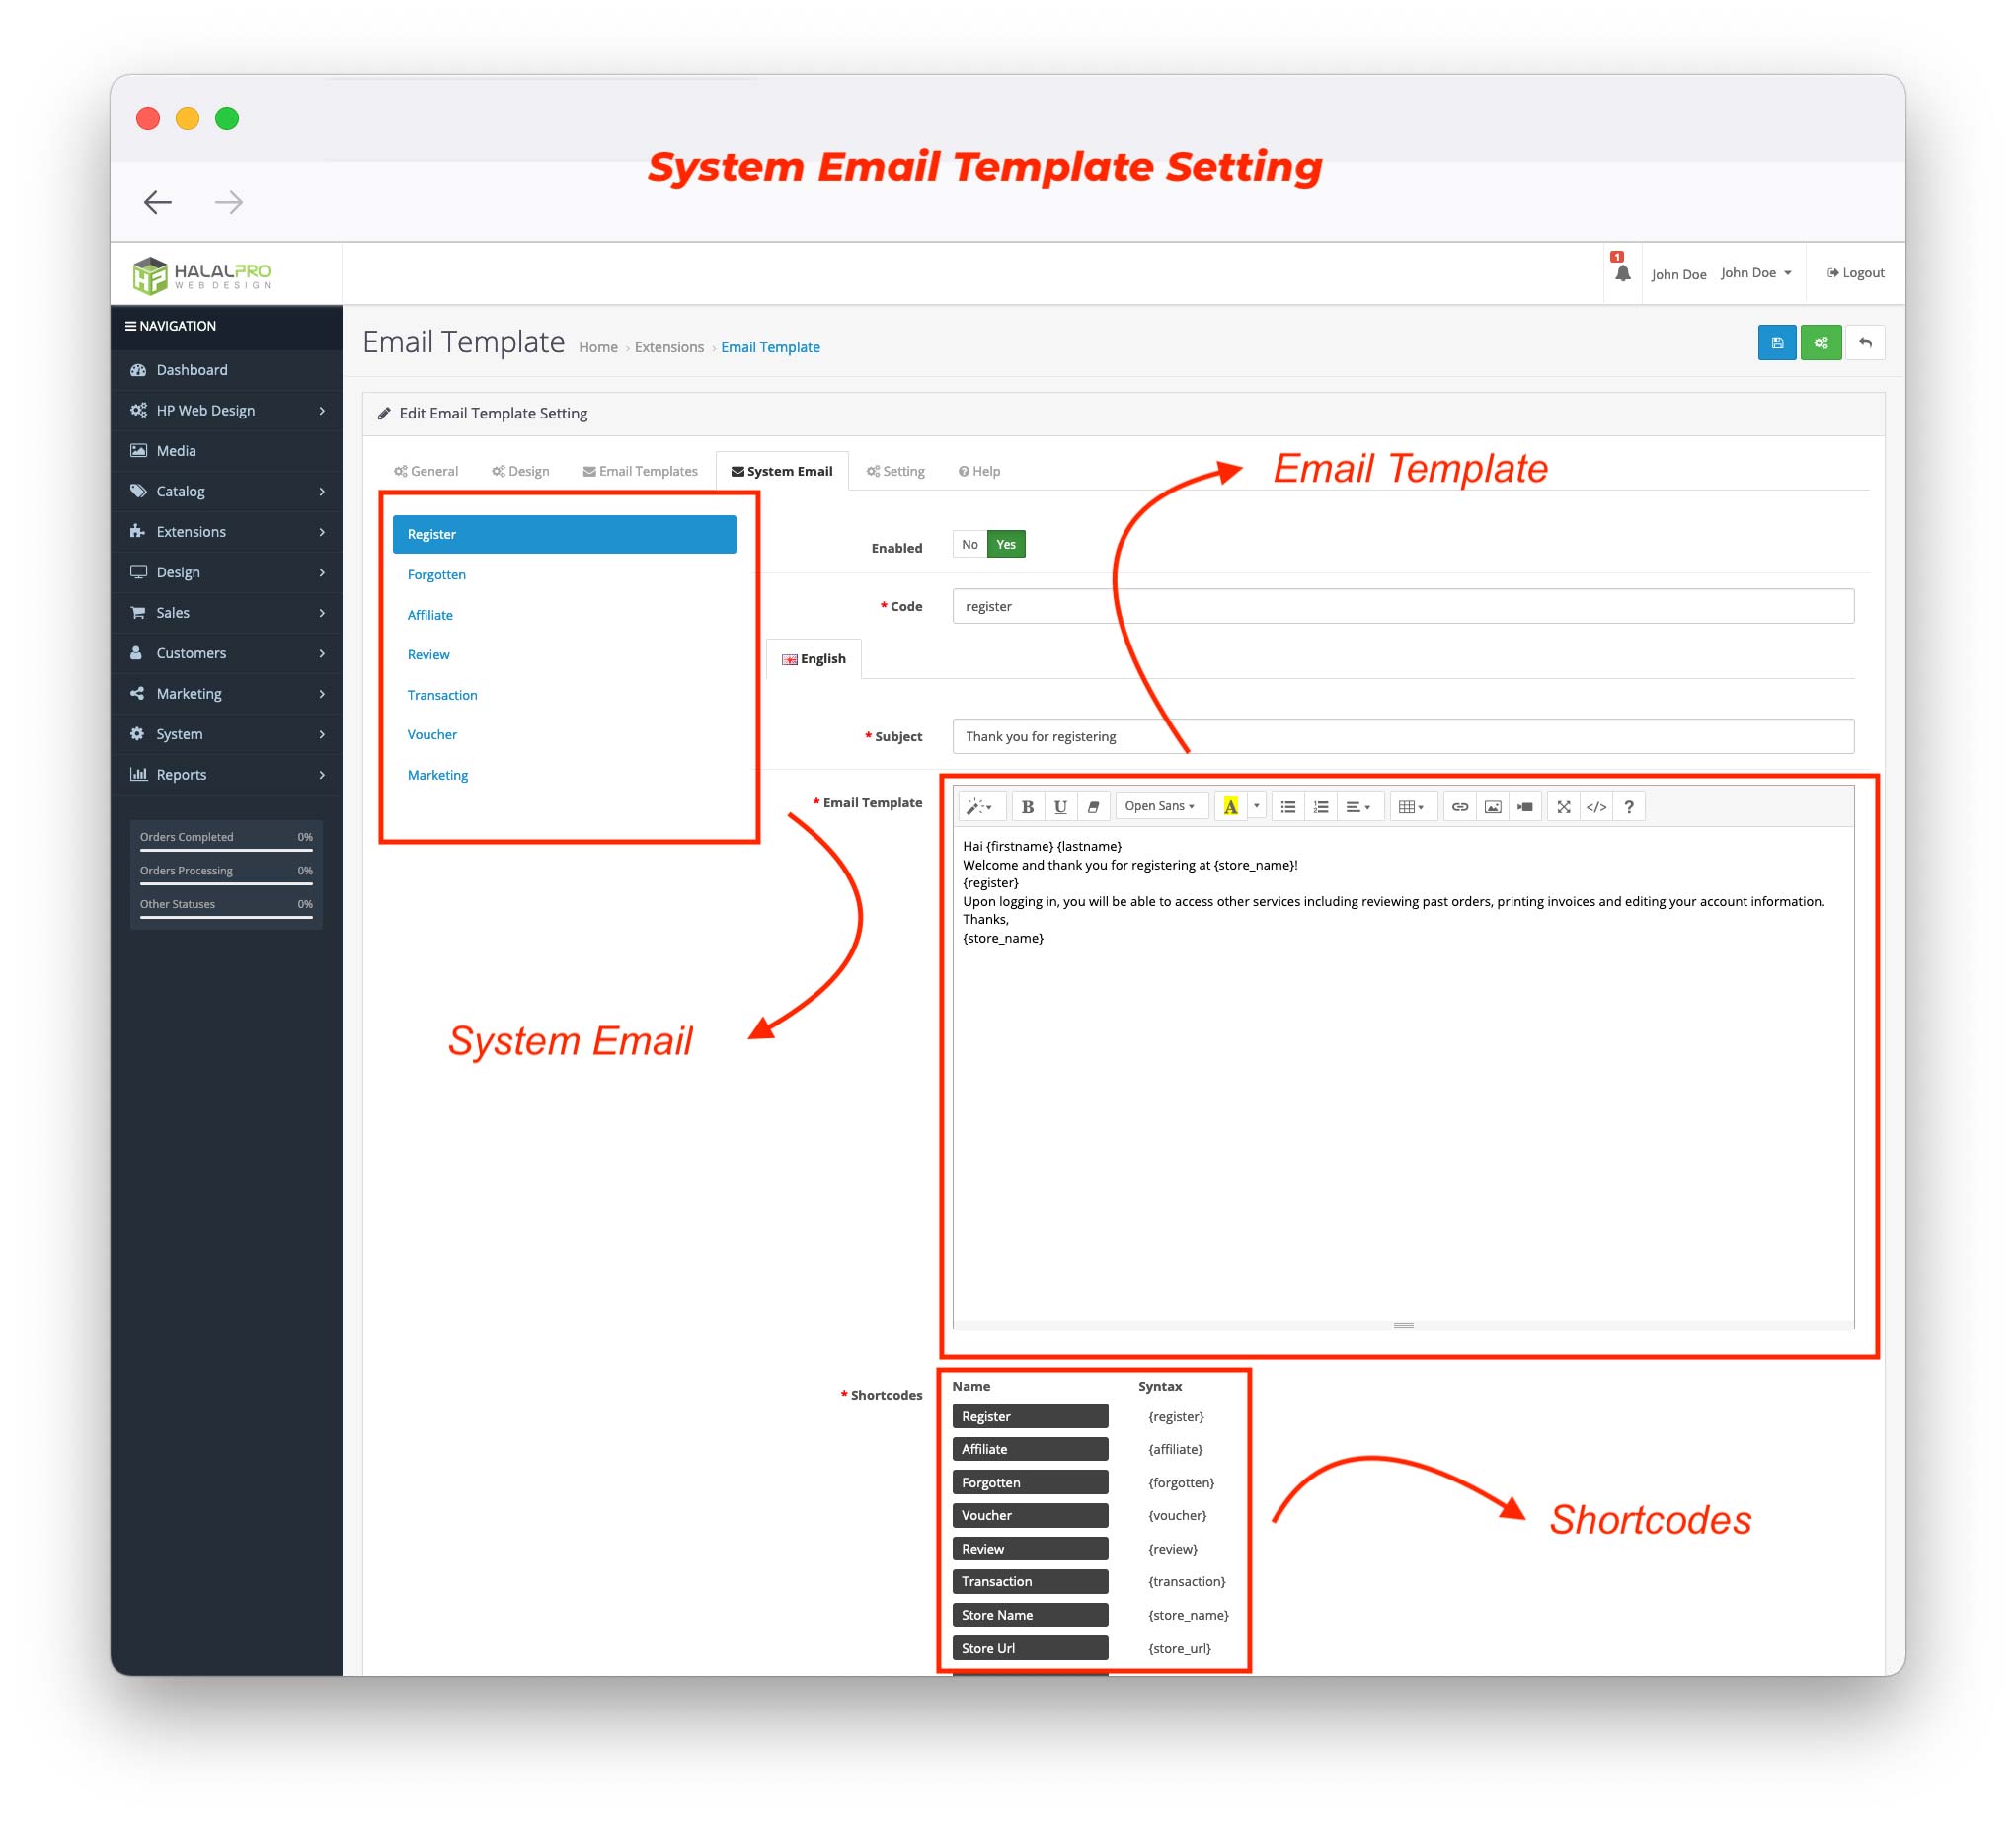Switch to the Design tab

click(x=521, y=472)
